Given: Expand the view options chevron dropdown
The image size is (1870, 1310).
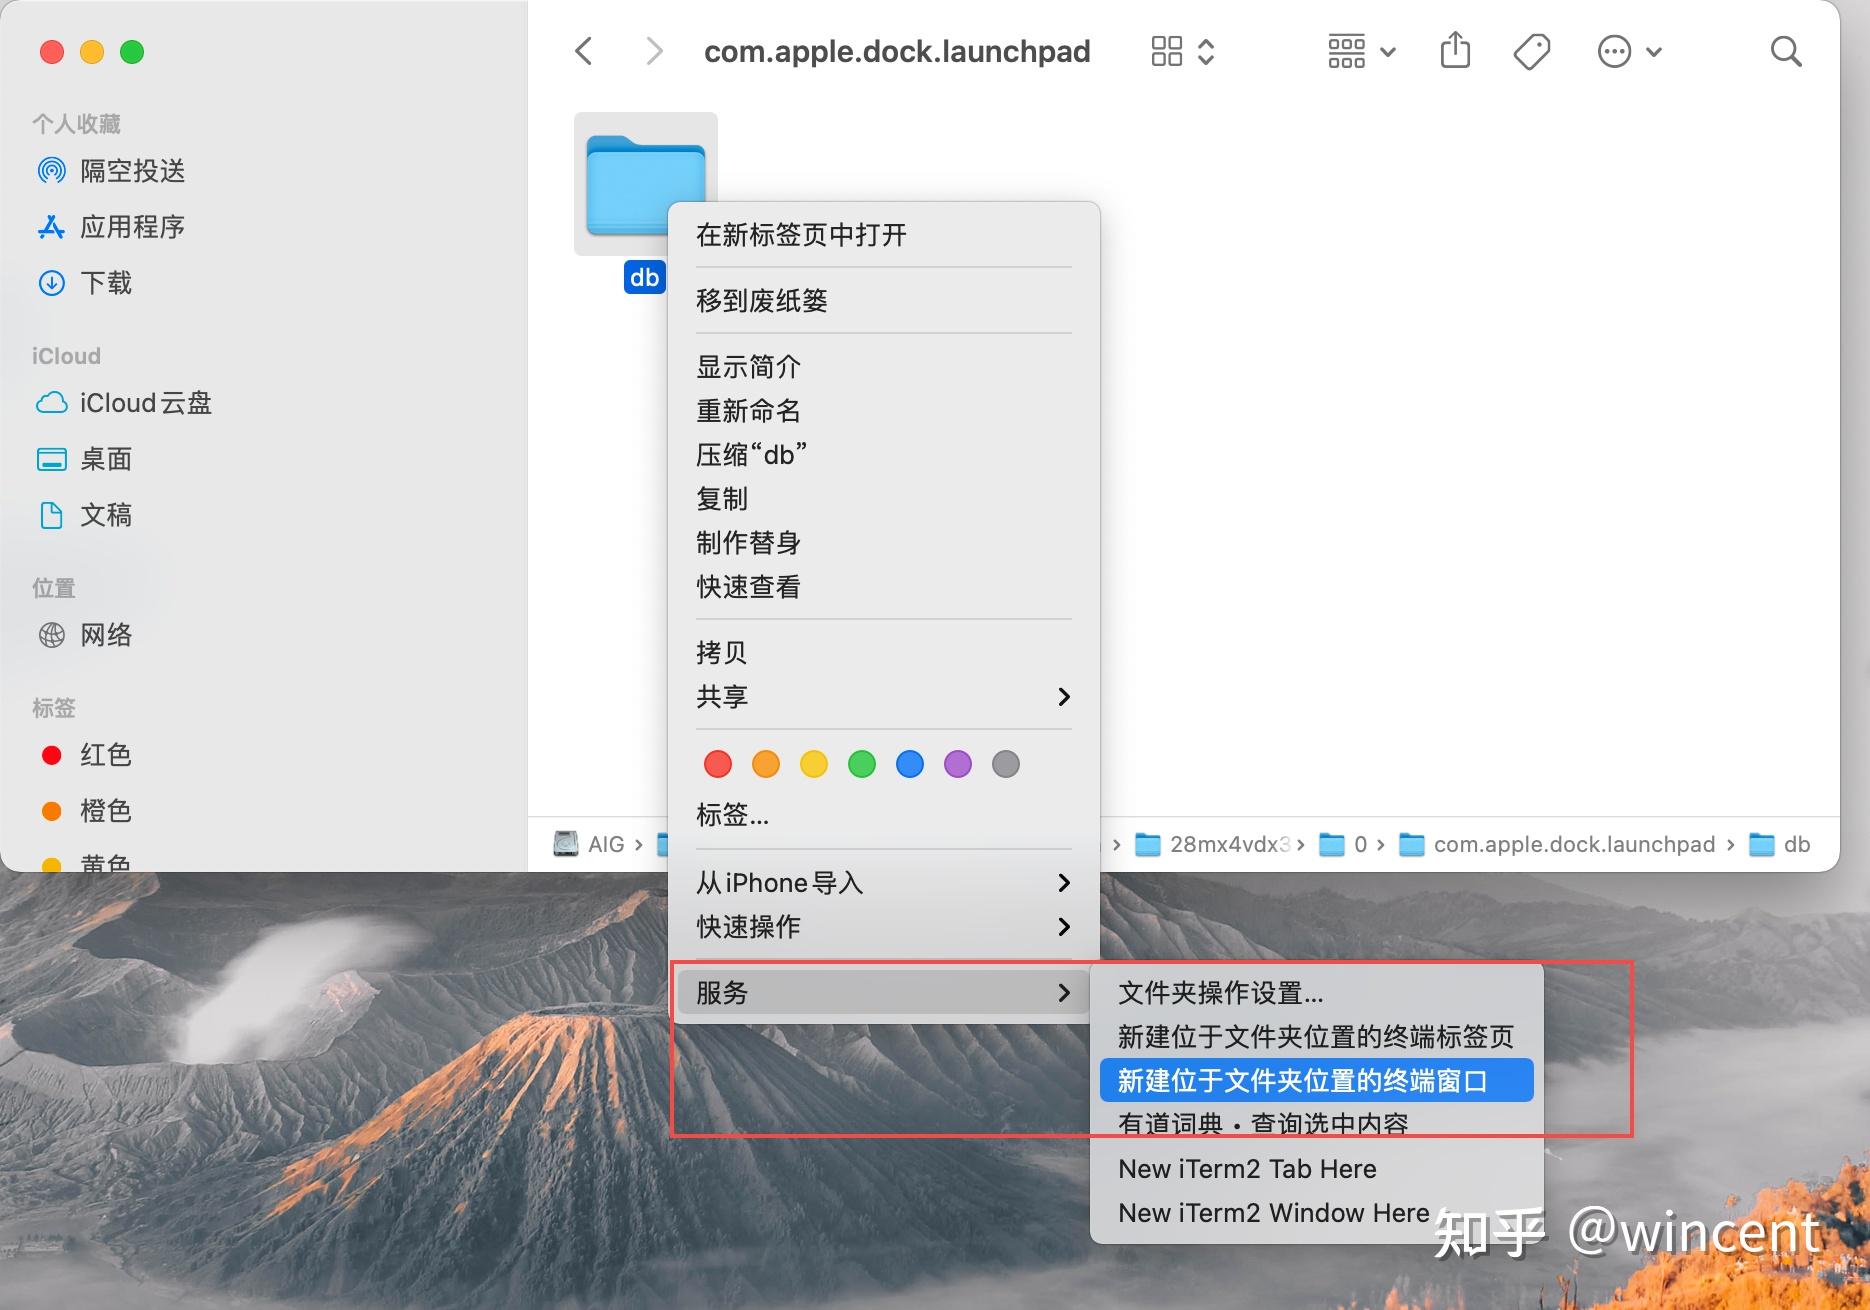Looking at the screenshot, I should click(x=1207, y=51).
